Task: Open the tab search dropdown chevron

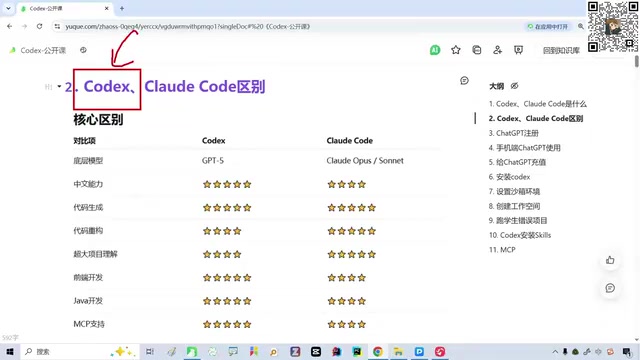Action: [8, 8]
